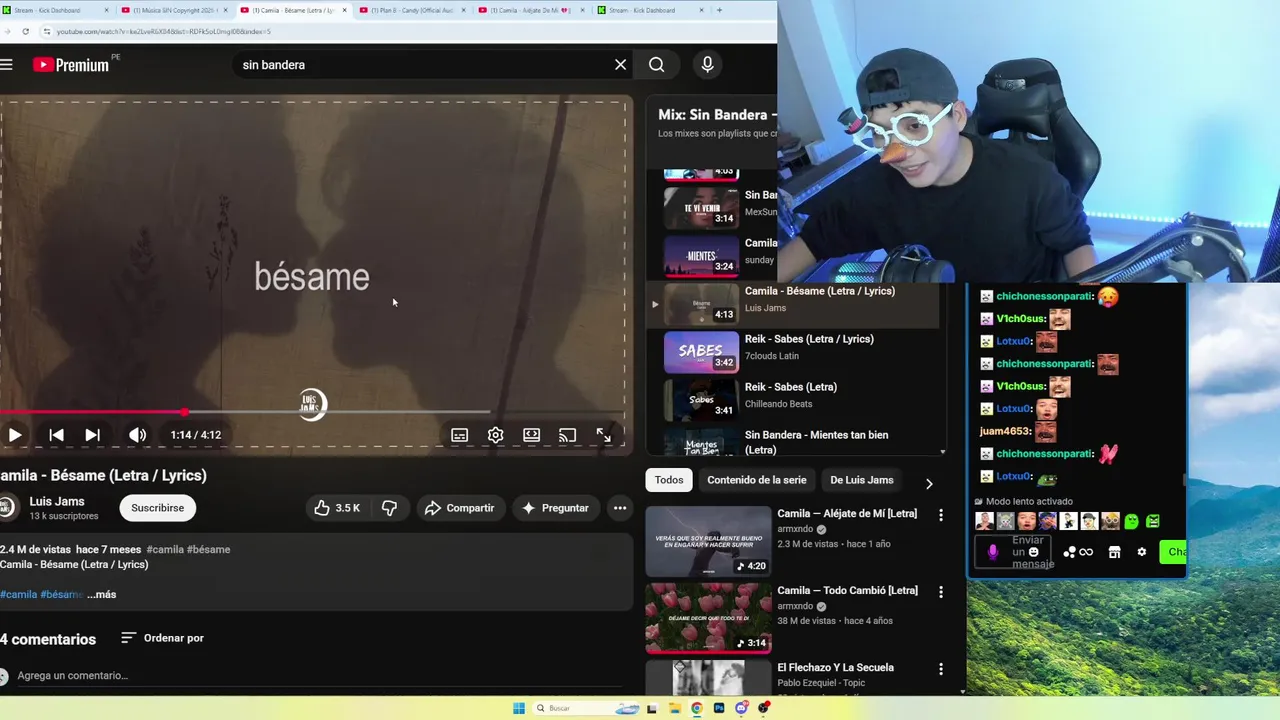Play 'Sin Bandera - Mientes tan bien' from mix
The image size is (1280, 720).
click(795, 442)
